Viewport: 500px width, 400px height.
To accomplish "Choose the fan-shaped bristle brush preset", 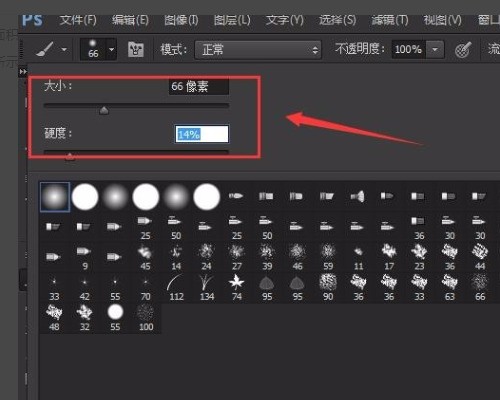I will tap(357, 196).
